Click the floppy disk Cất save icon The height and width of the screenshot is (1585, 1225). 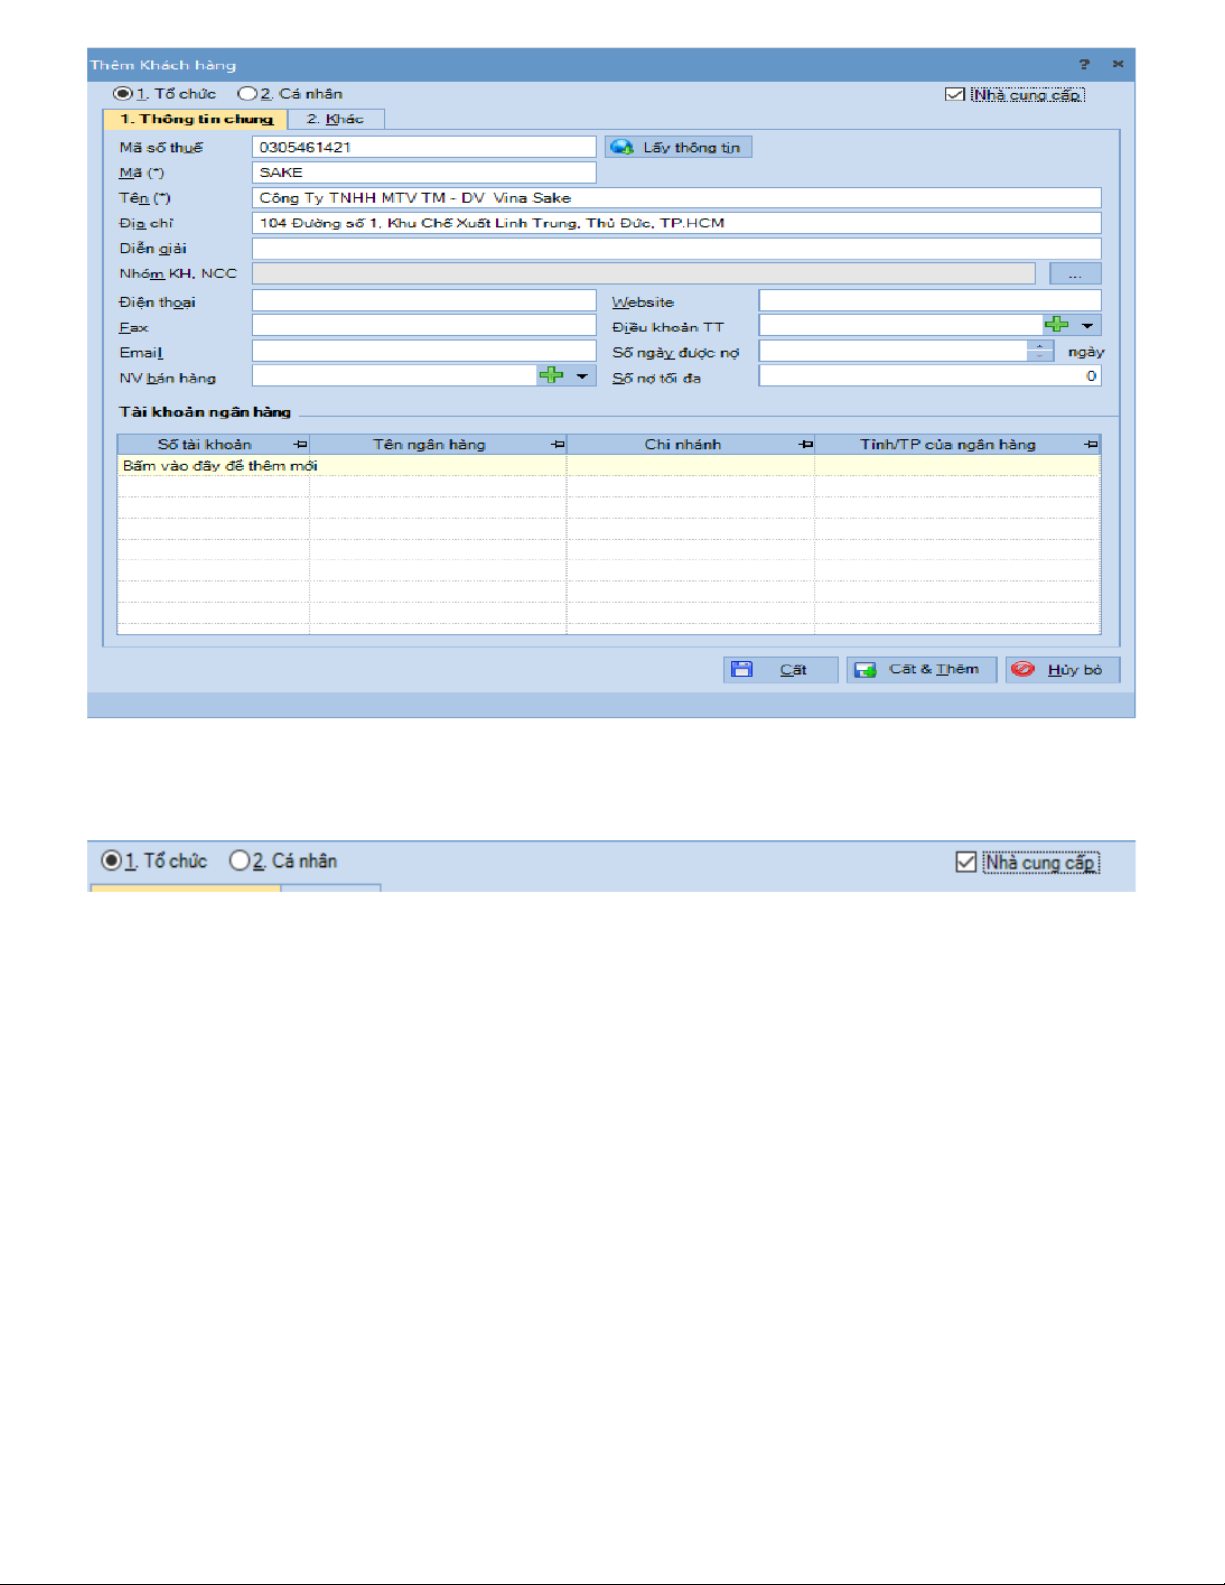point(742,669)
